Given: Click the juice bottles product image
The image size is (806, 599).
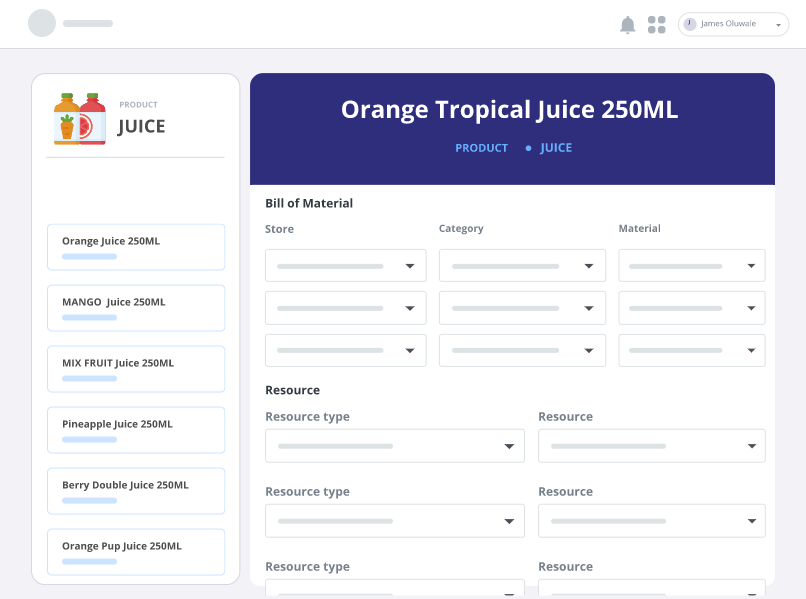Looking at the screenshot, I should tap(80, 119).
